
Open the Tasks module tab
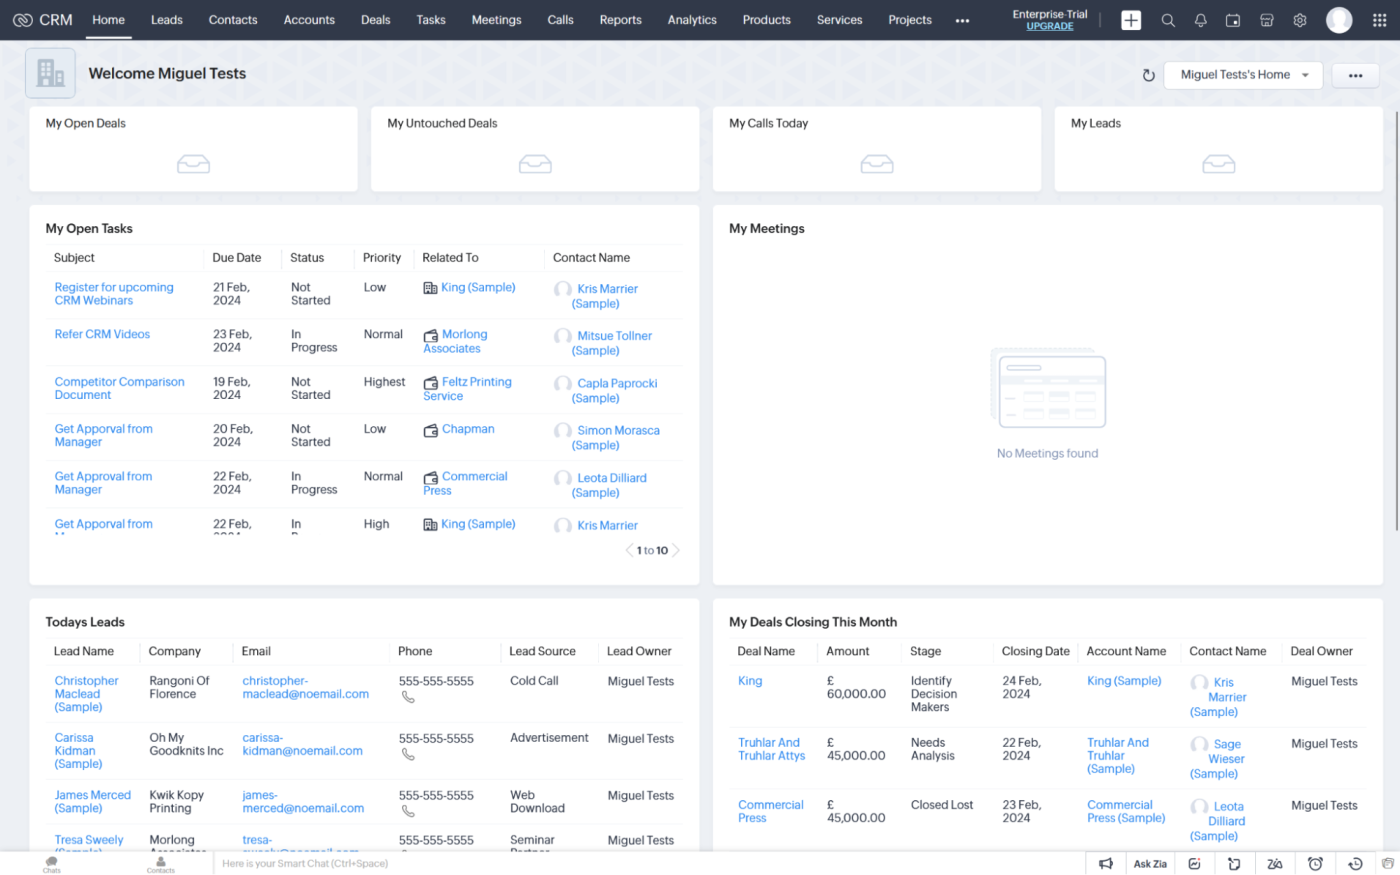(x=431, y=20)
